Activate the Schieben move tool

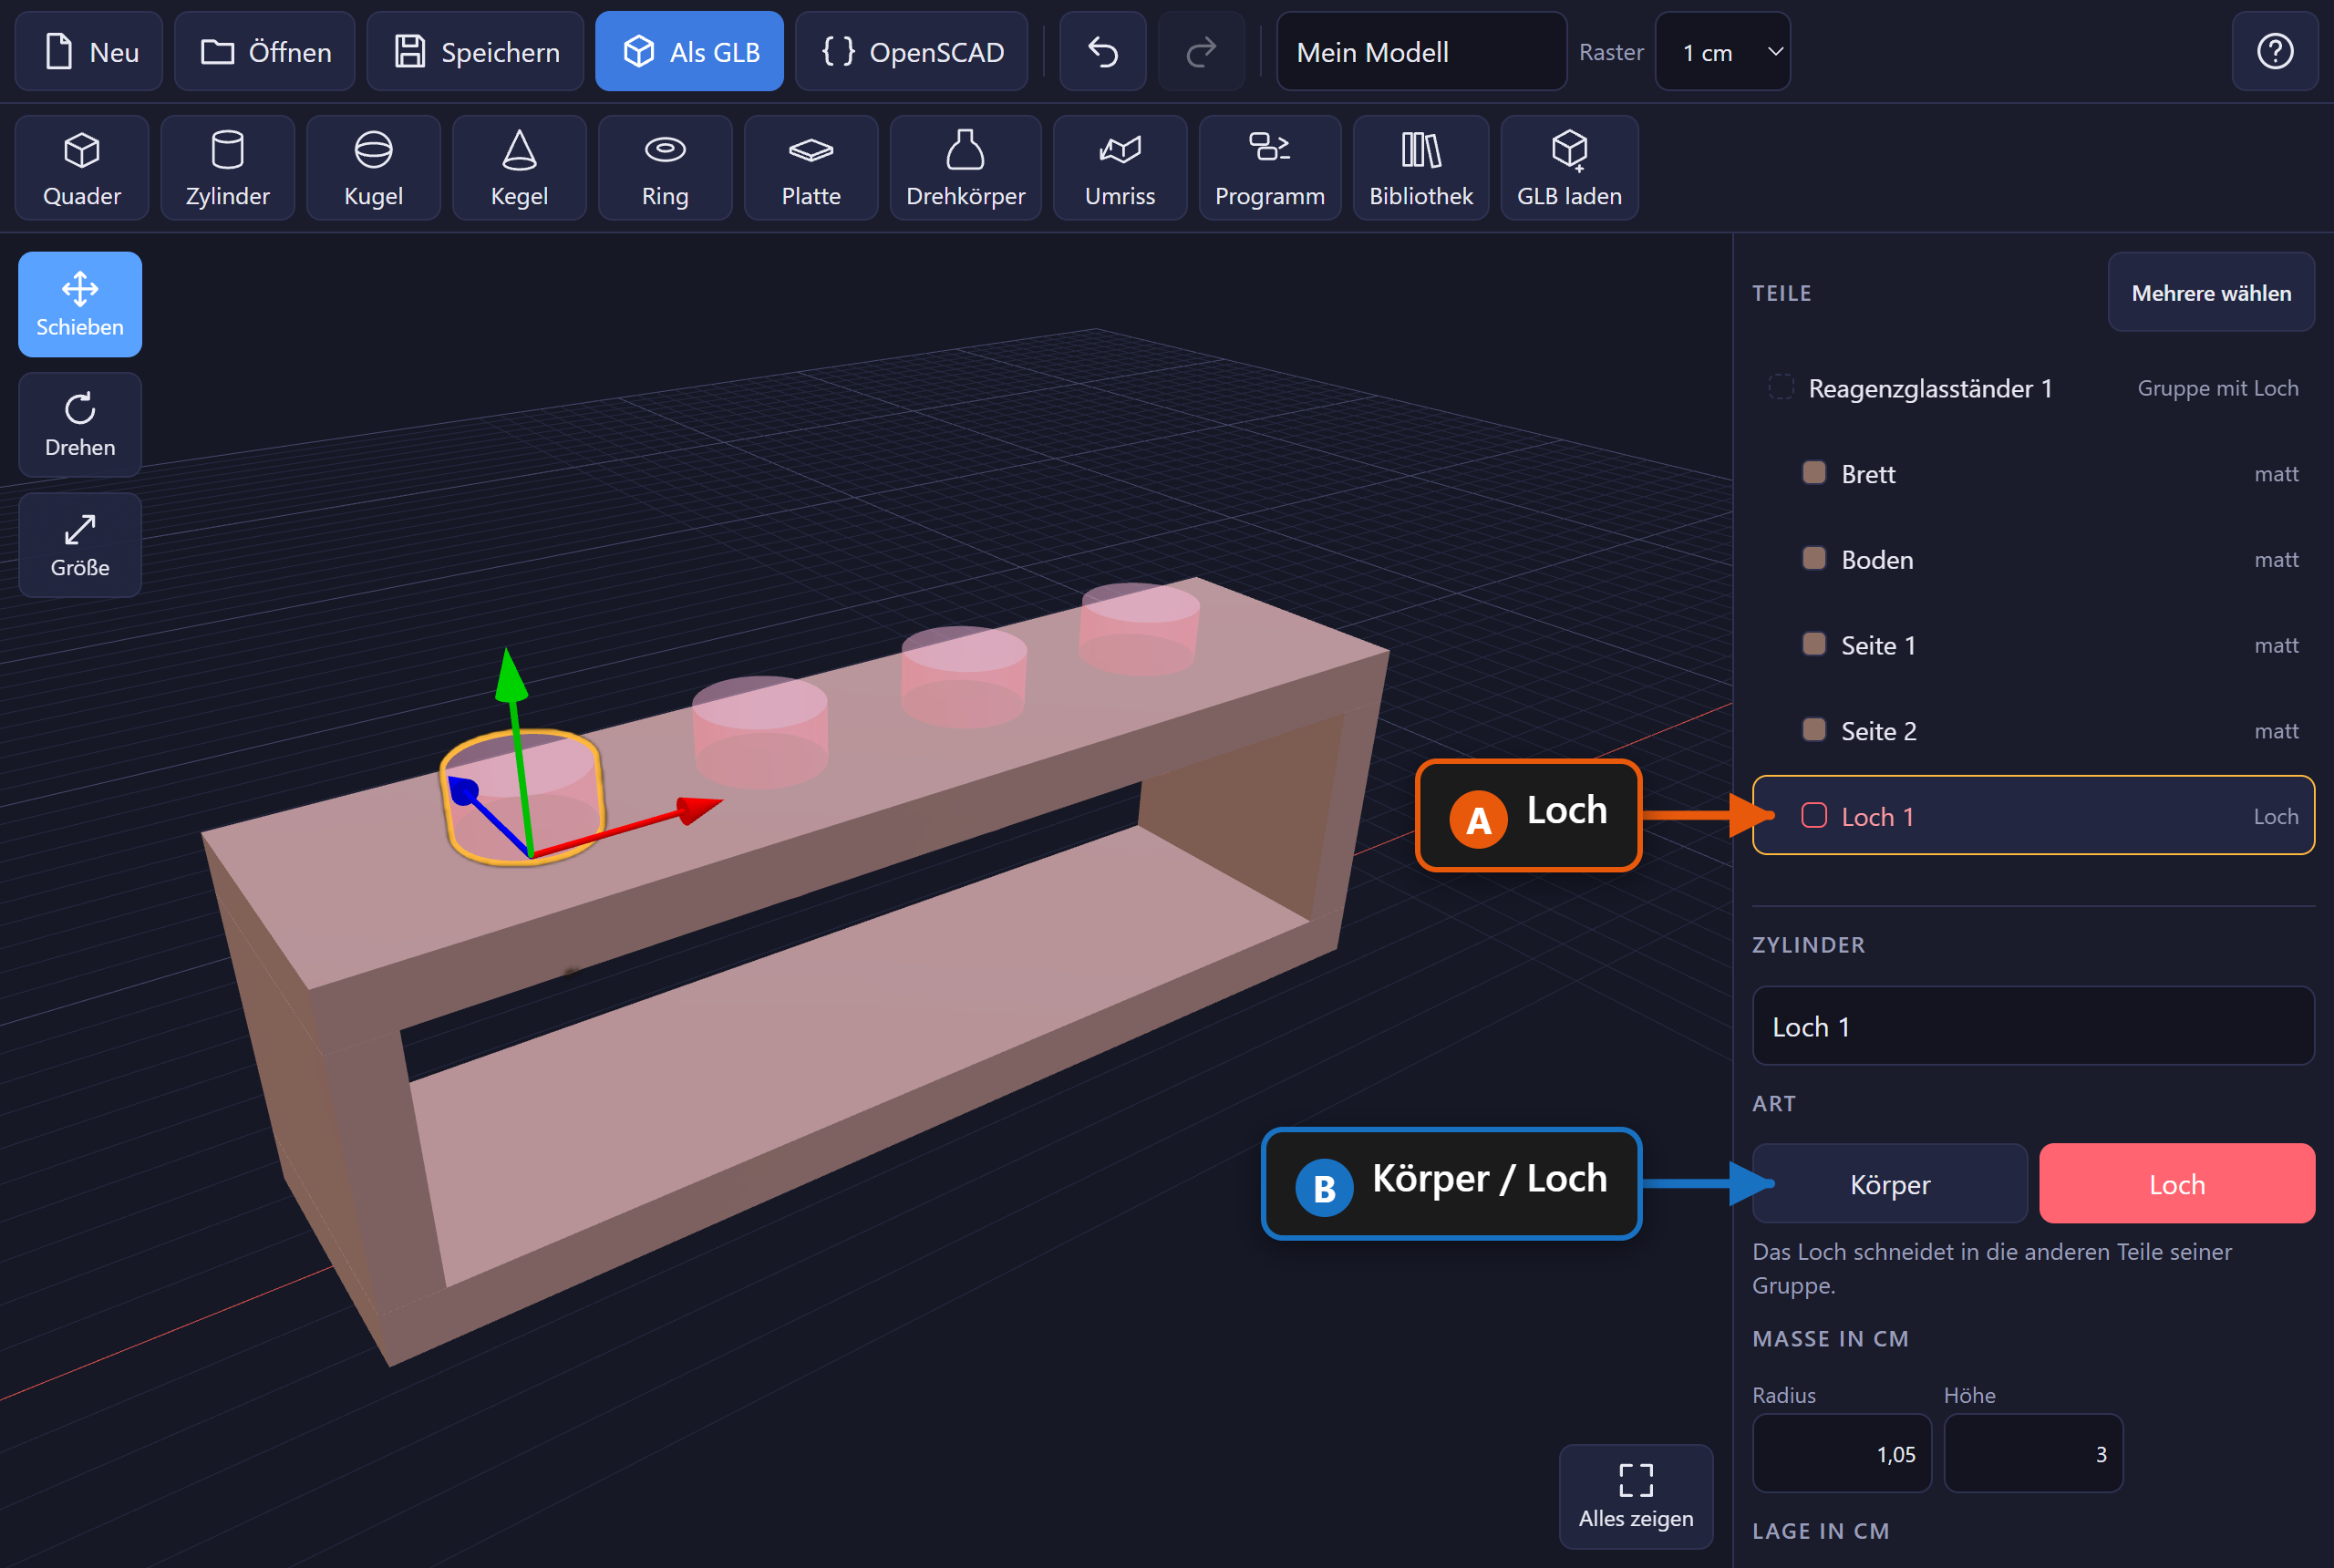[80, 304]
